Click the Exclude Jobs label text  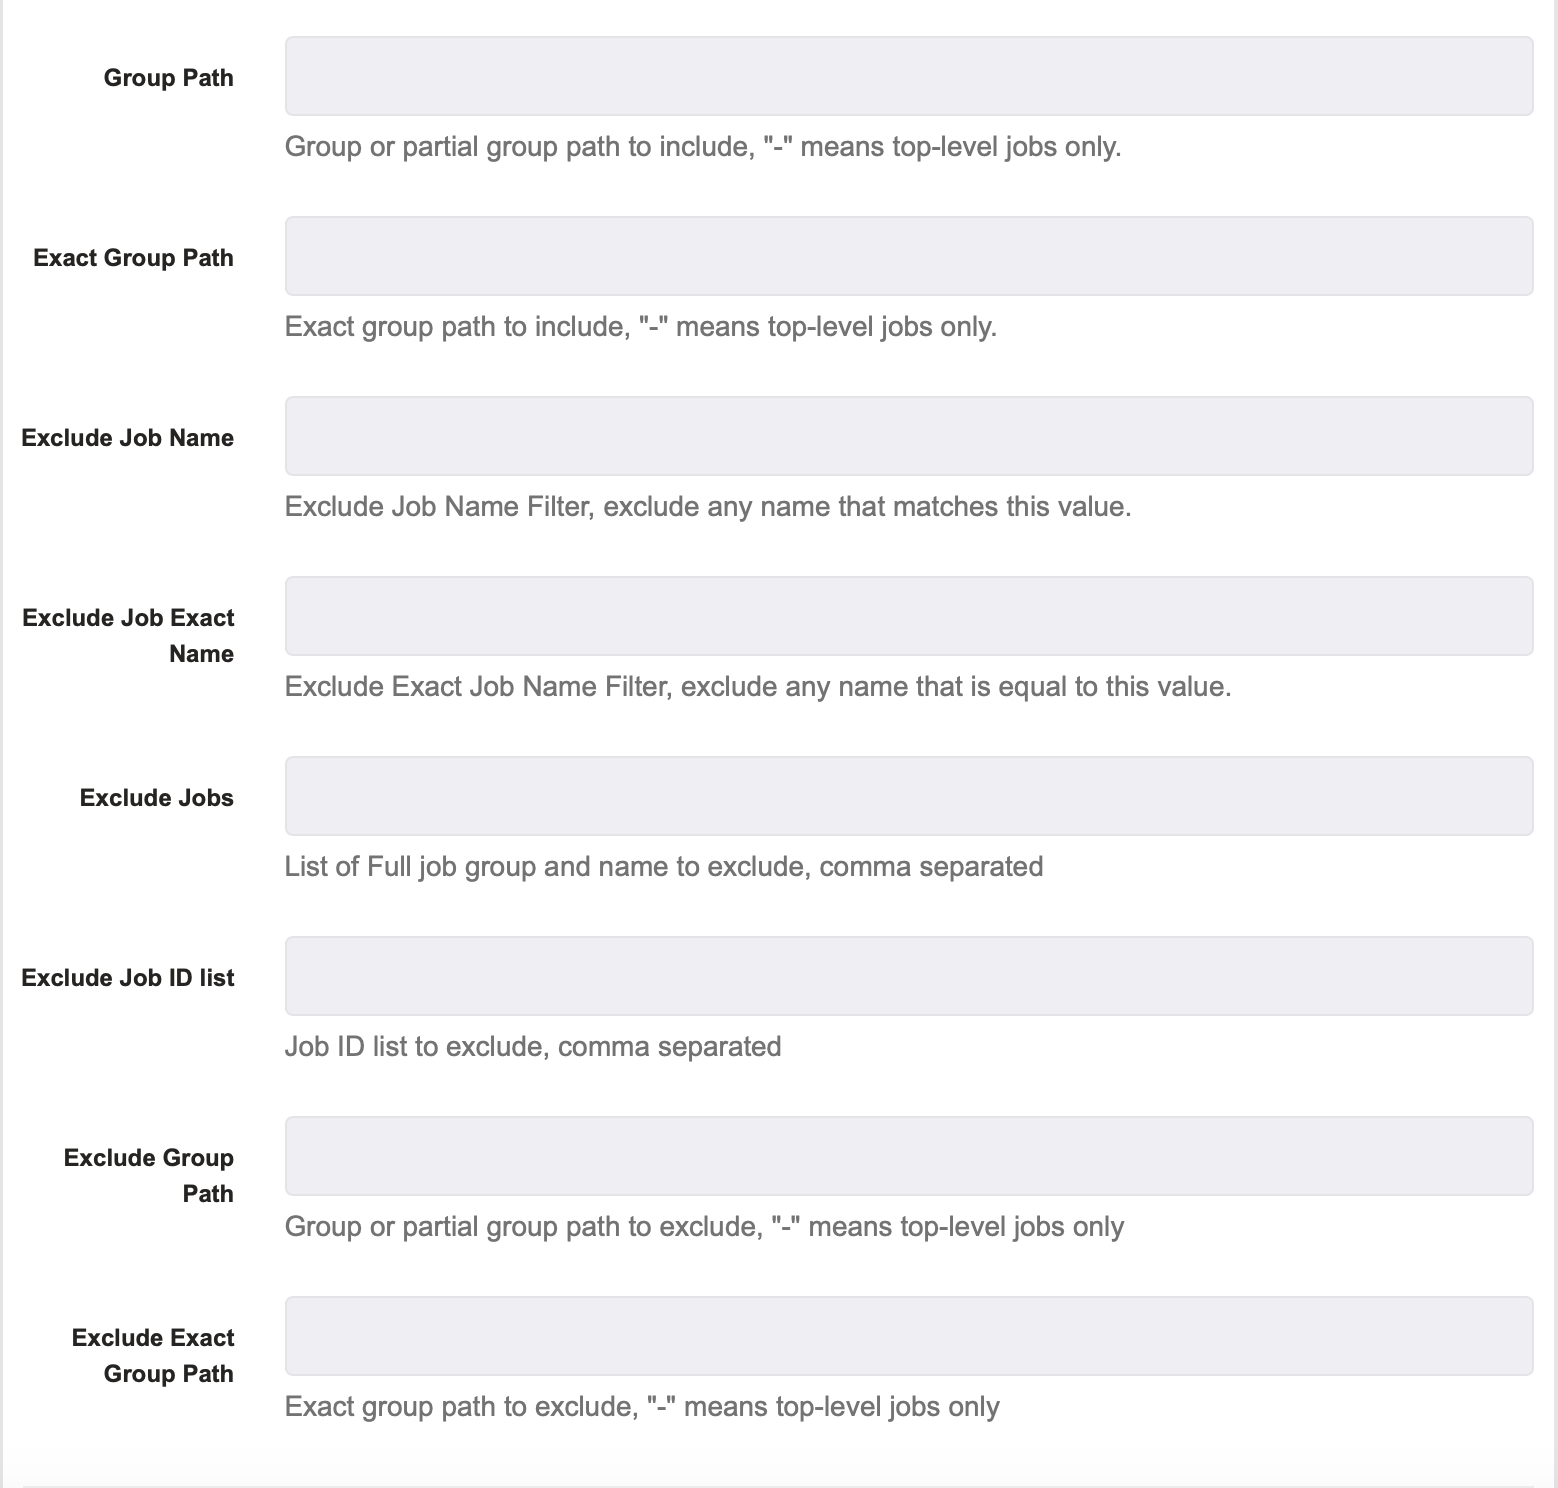(x=157, y=798)
